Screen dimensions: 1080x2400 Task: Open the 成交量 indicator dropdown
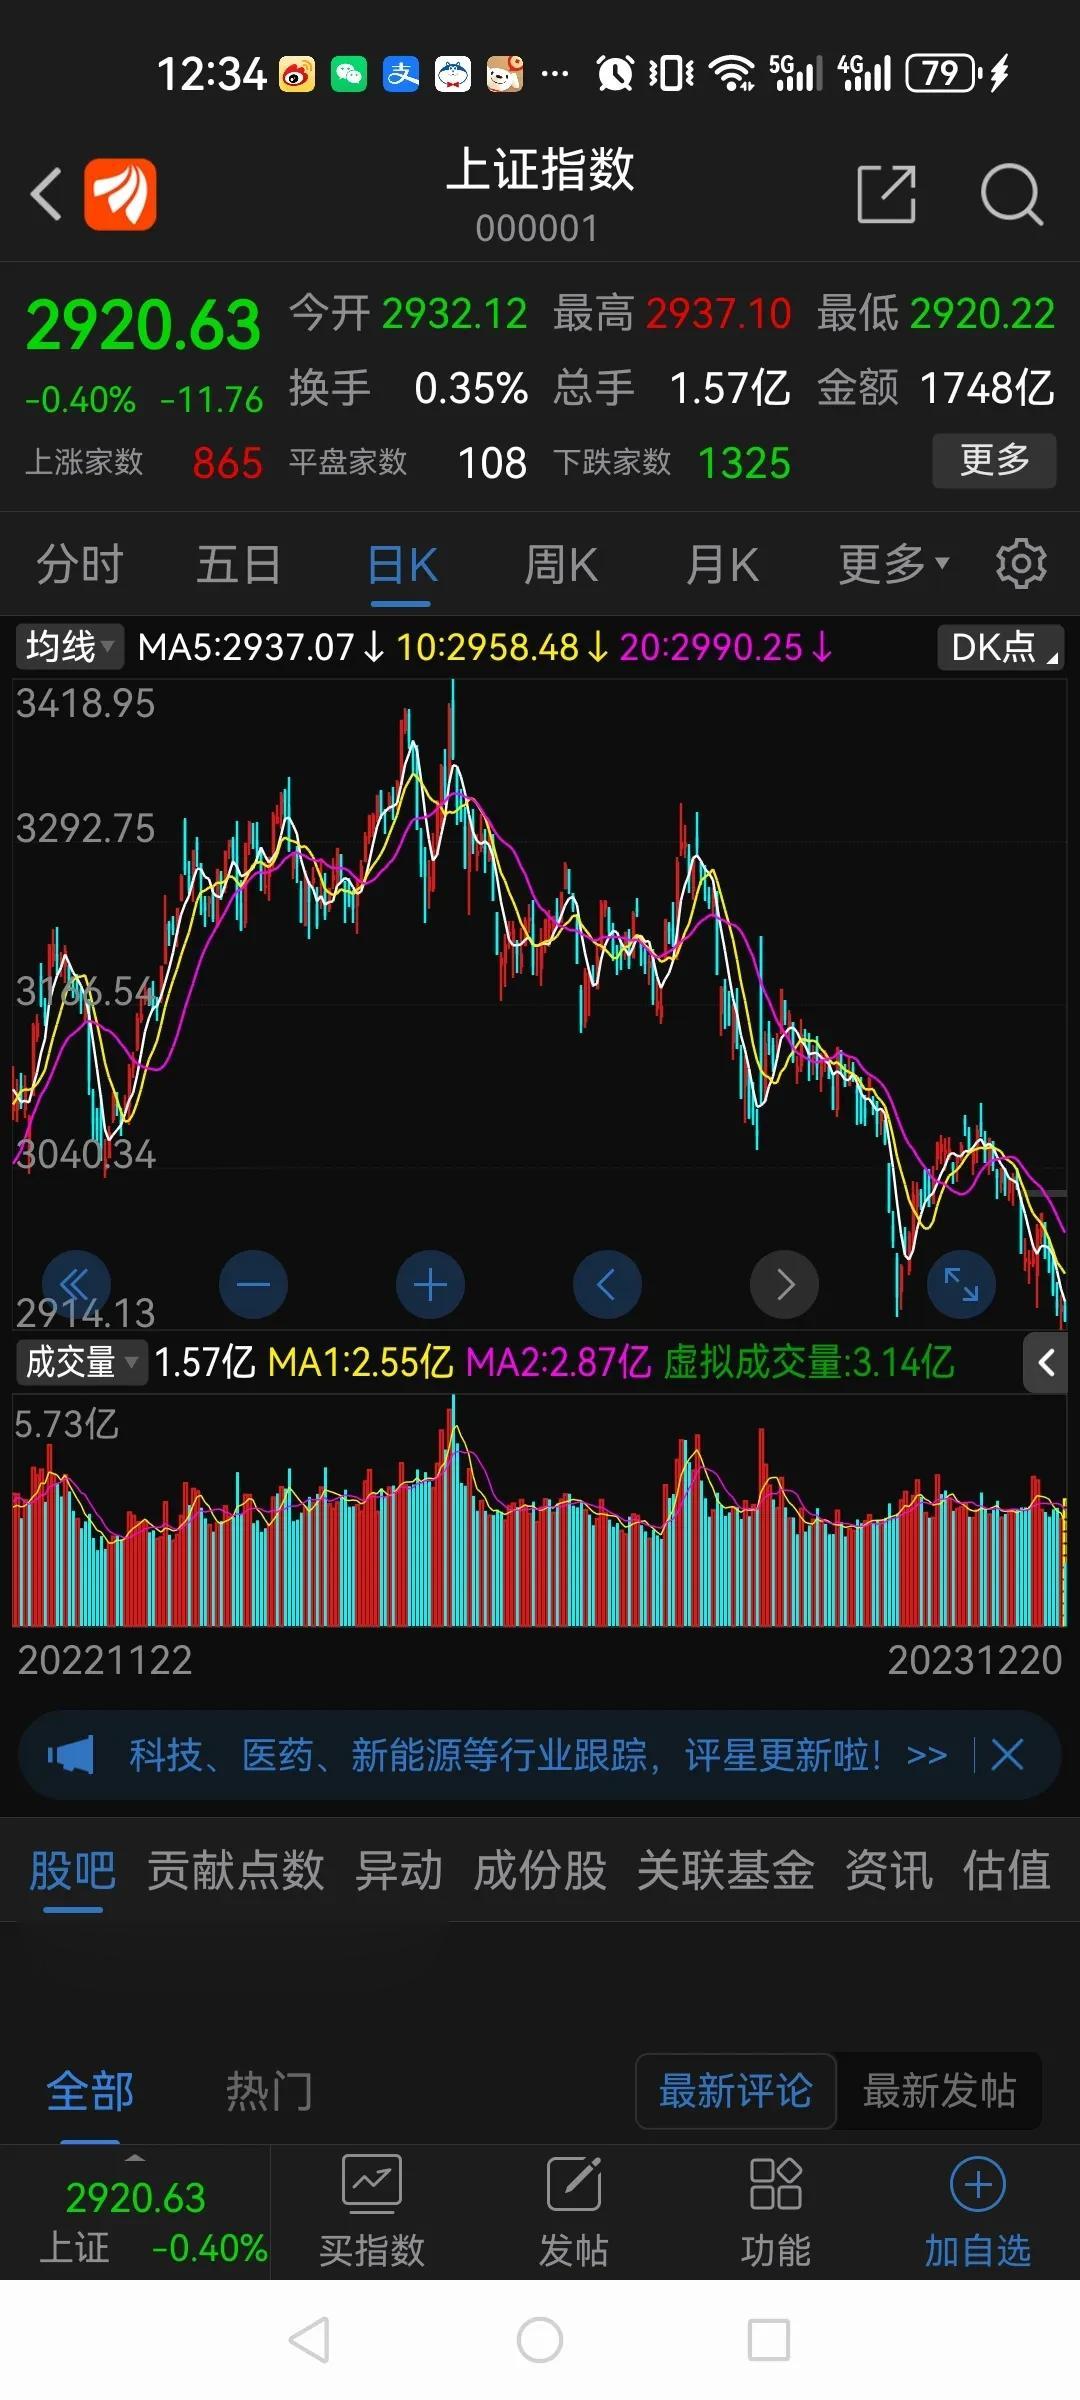coord(81,1362)
